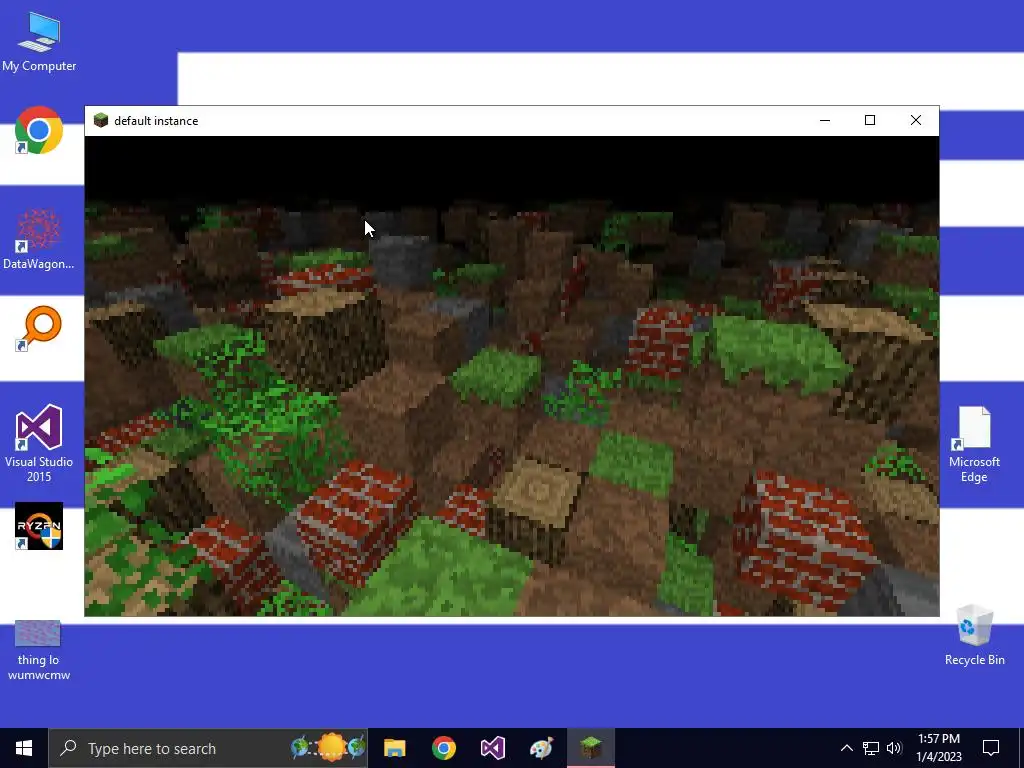
Task: Select the Recycle Bin icon
Action: click(x=974, y=635)
